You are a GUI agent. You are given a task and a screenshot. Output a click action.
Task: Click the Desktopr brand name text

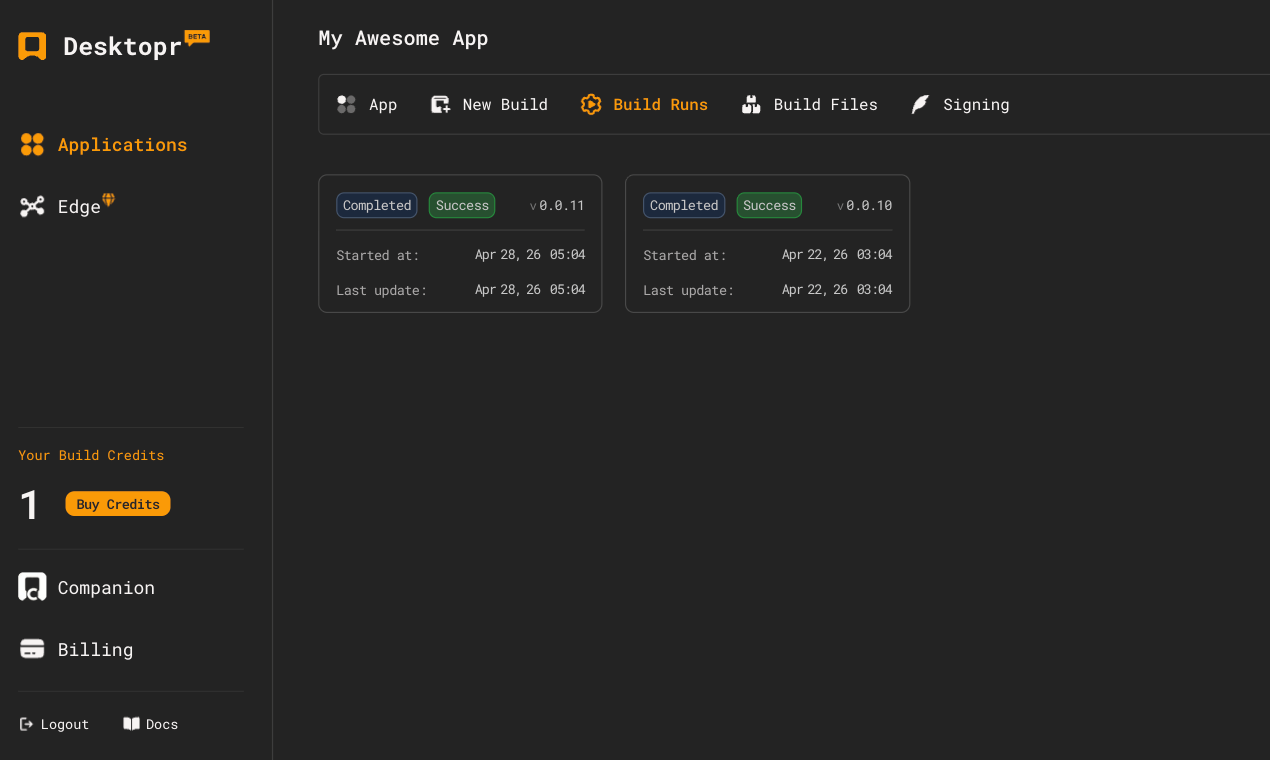(122, 46)
